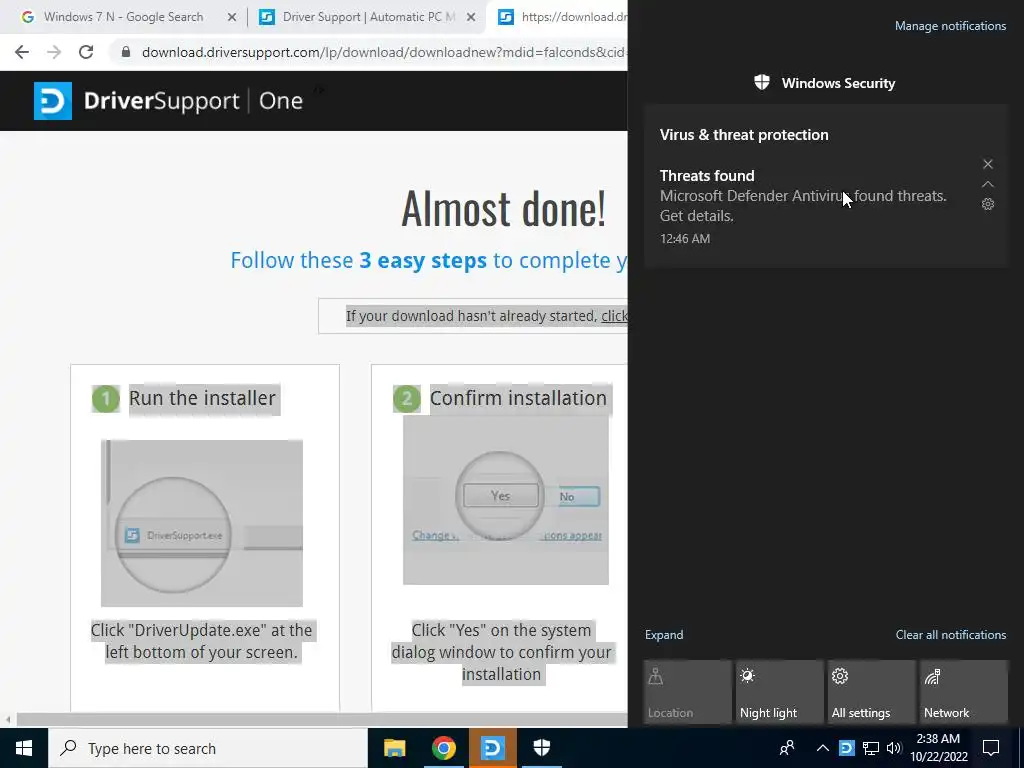1024x768 pixels.
Task: Click the DriverSupport logo in page header
Action: [168, 101]
